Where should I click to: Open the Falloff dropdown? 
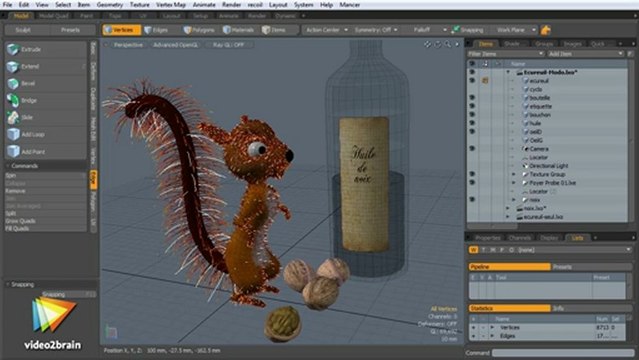click(427, 30)
